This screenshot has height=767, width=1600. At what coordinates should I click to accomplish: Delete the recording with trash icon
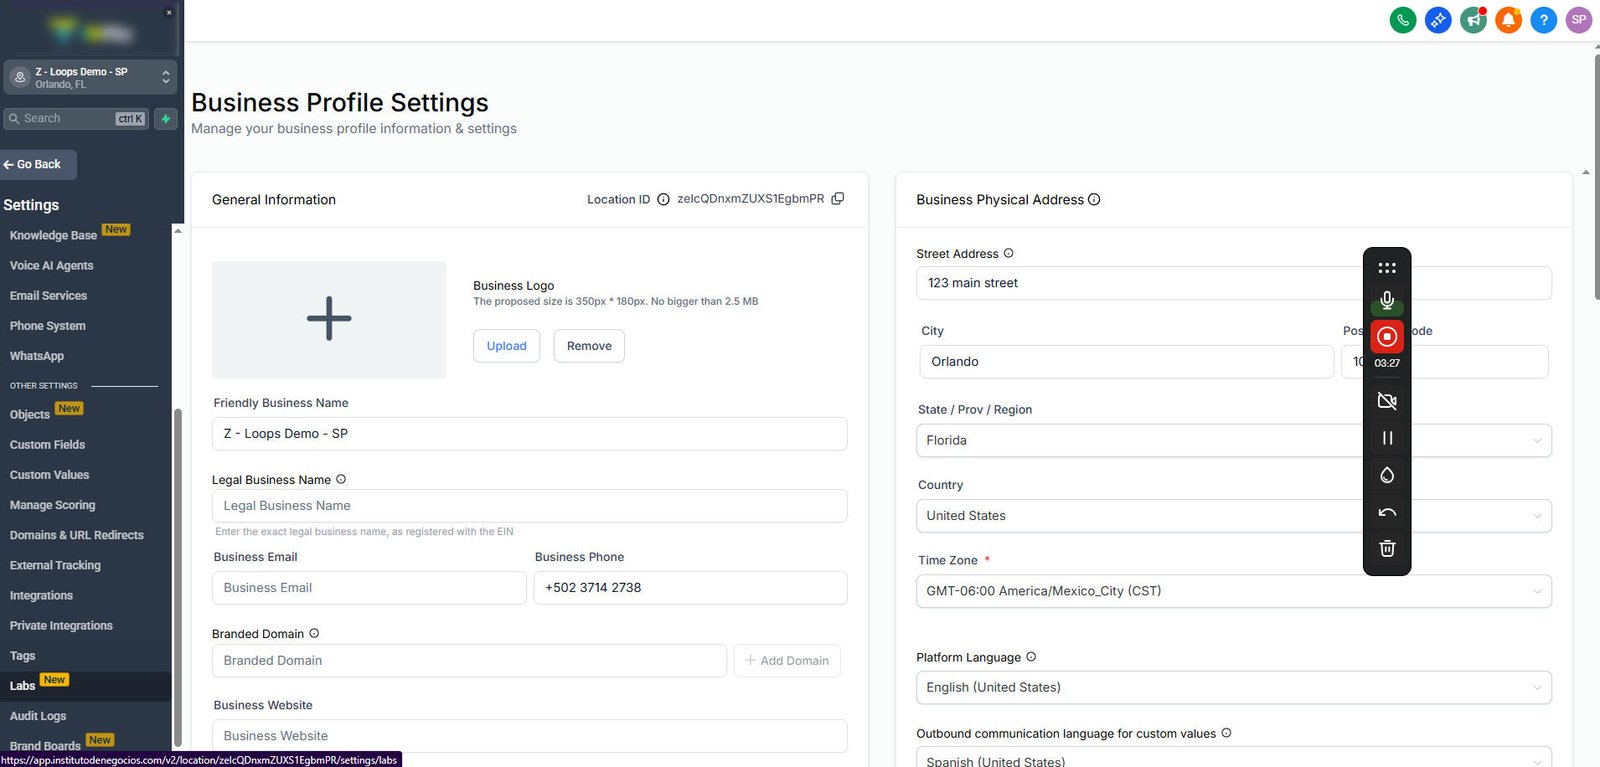1387,548
